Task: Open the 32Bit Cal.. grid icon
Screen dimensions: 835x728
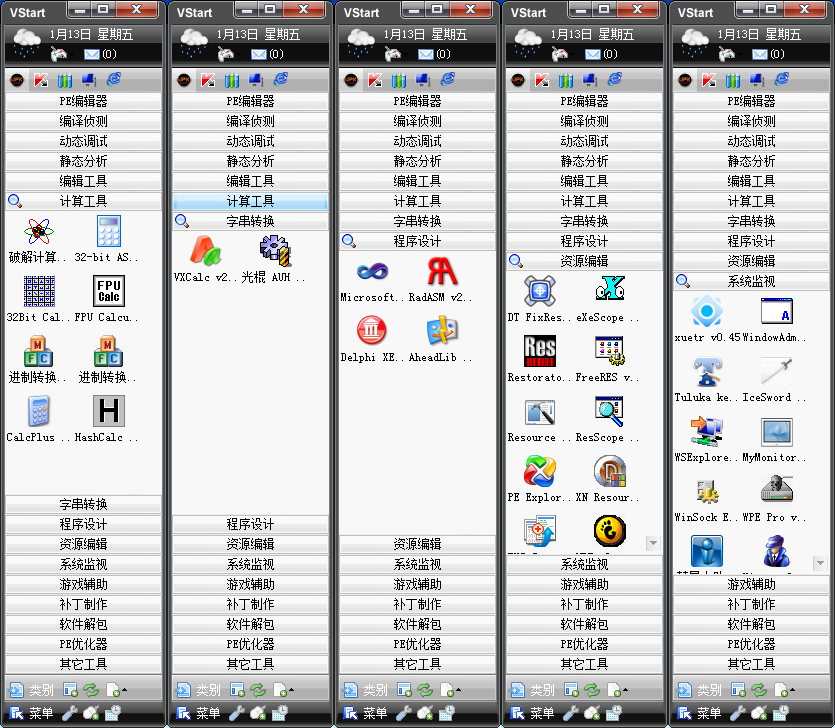Action: click(x=39, y=291)
